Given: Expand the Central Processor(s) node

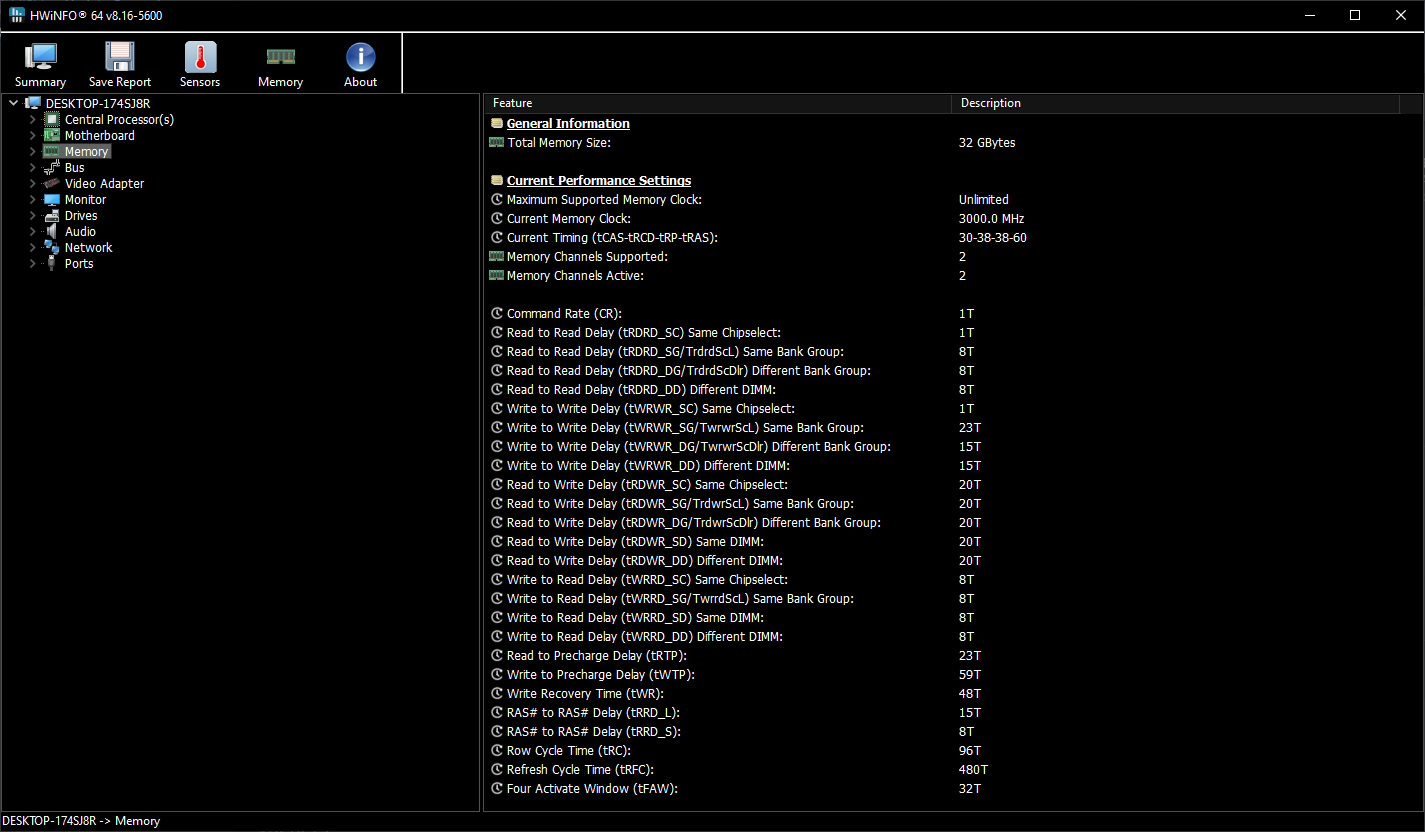Looking at the screenshot, I should (x=32, y=120).
